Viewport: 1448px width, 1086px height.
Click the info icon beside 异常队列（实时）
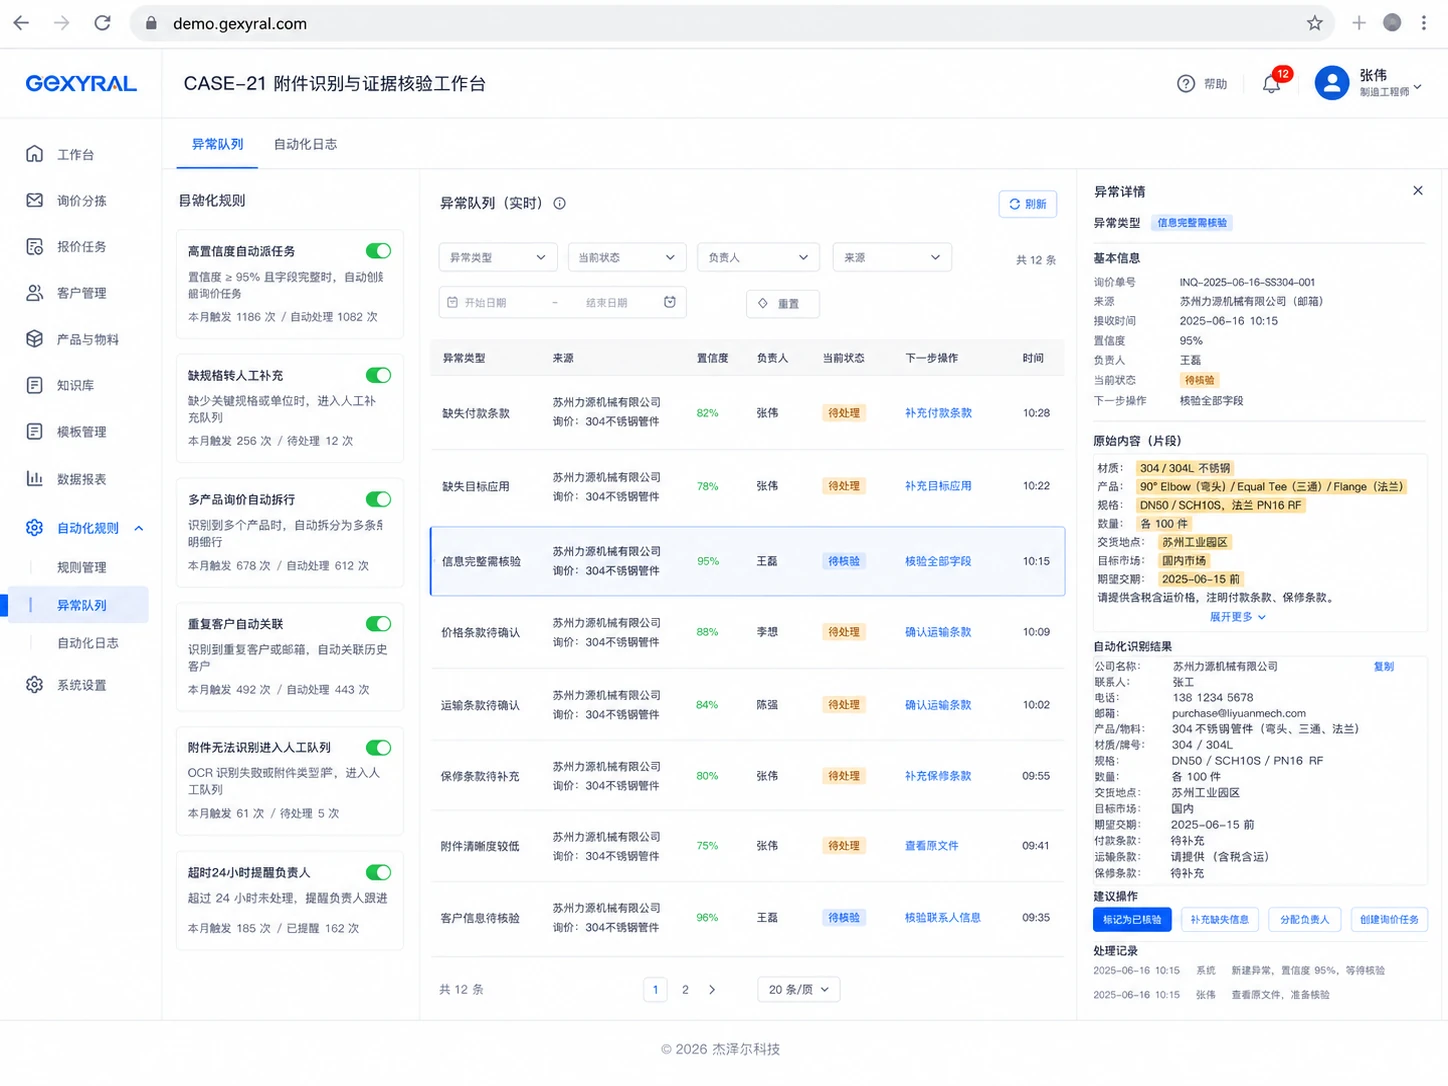coord(560,203)
